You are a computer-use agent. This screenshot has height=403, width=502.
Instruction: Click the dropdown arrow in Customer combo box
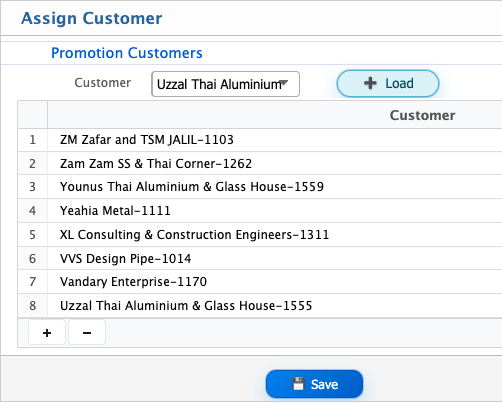(x=284, y=82)
